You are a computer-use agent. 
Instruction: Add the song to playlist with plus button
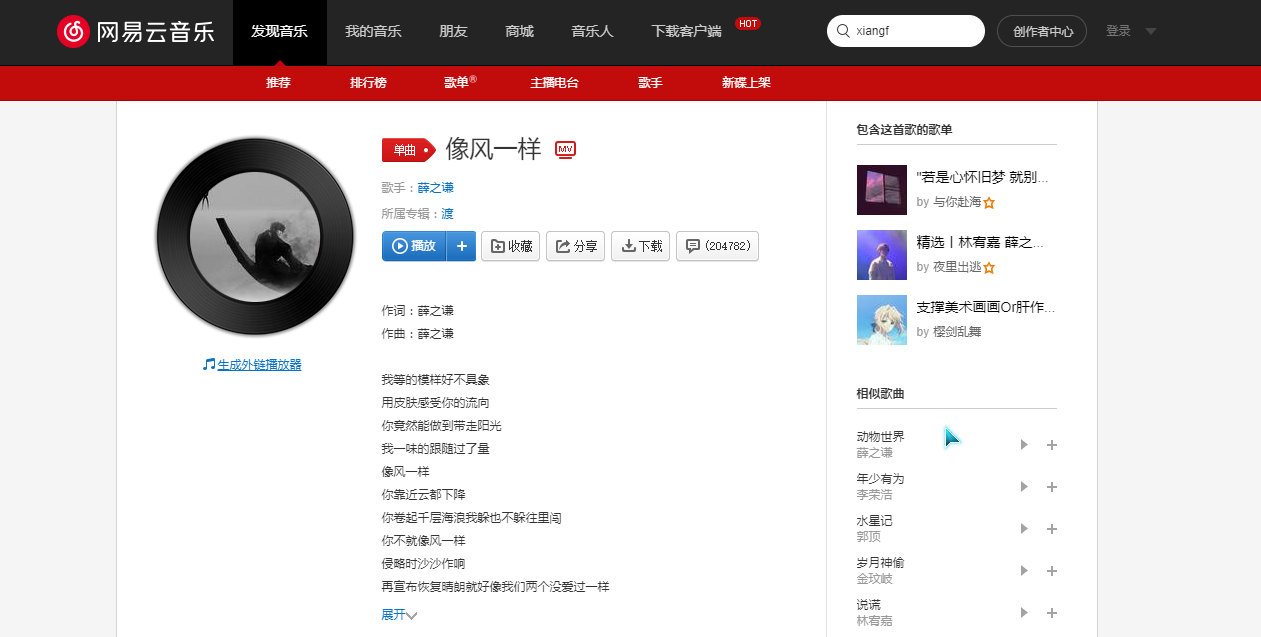pos(461,246)
